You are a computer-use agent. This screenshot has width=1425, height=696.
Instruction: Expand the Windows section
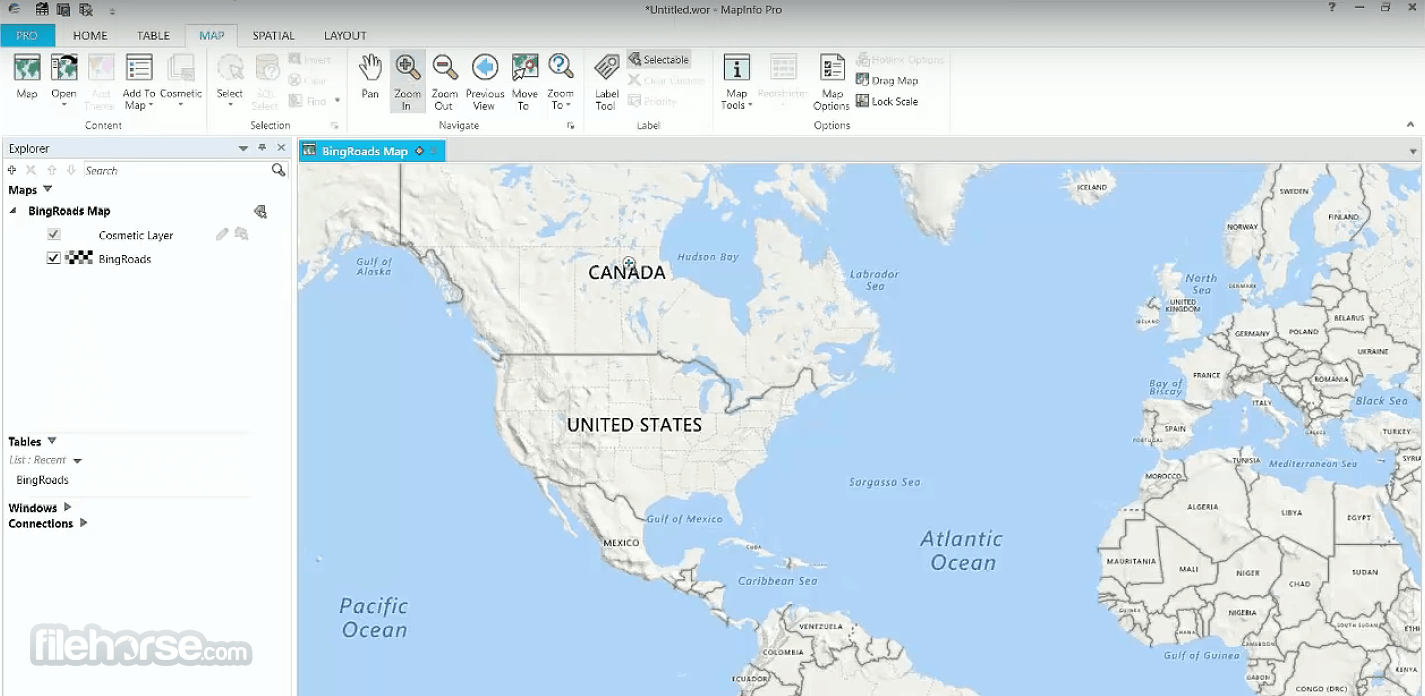[68, 507]
